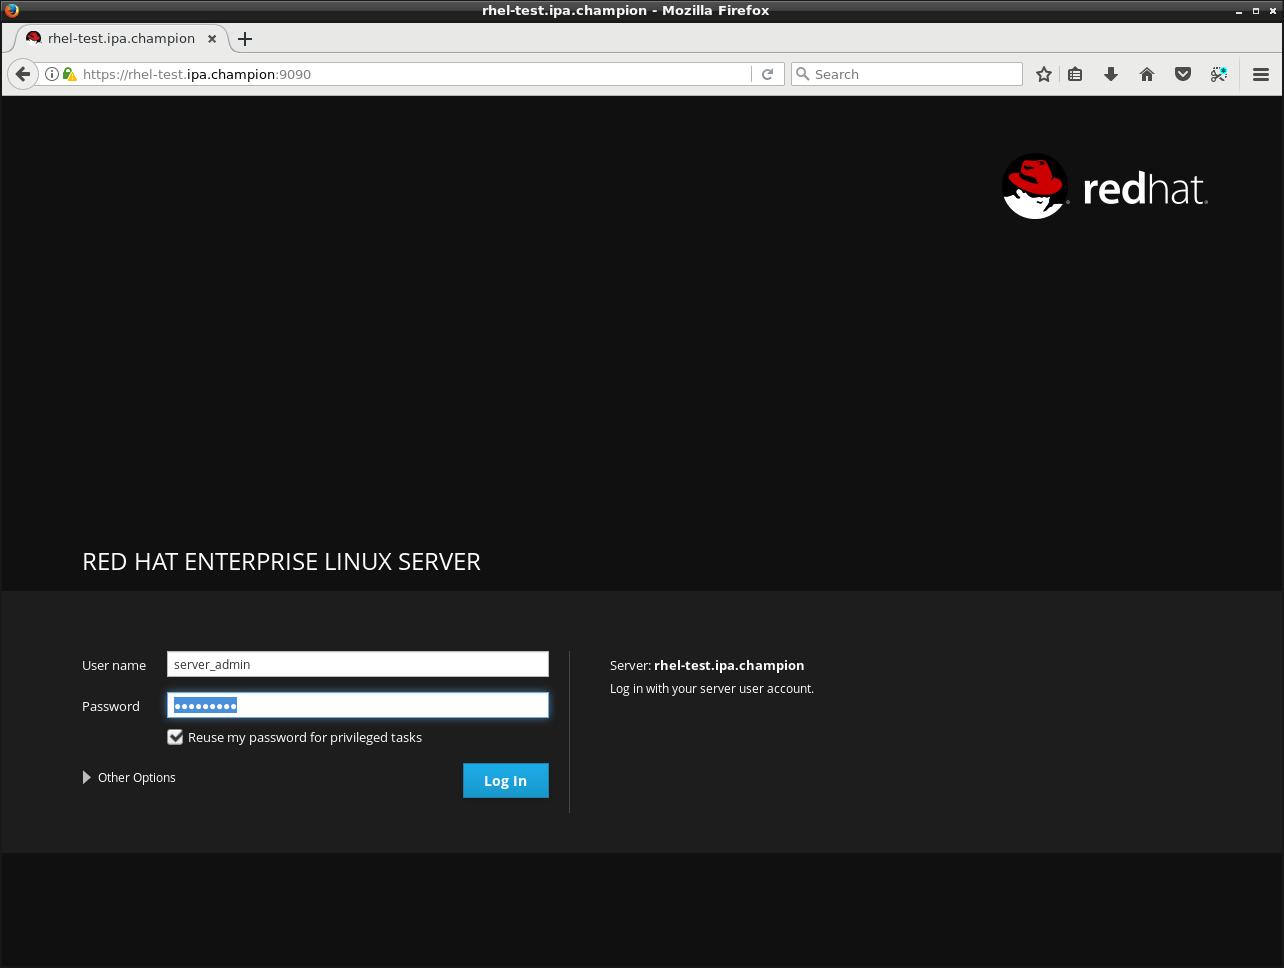Focus the Password input field
This screenshot has height=968, width=1284.
357,705
